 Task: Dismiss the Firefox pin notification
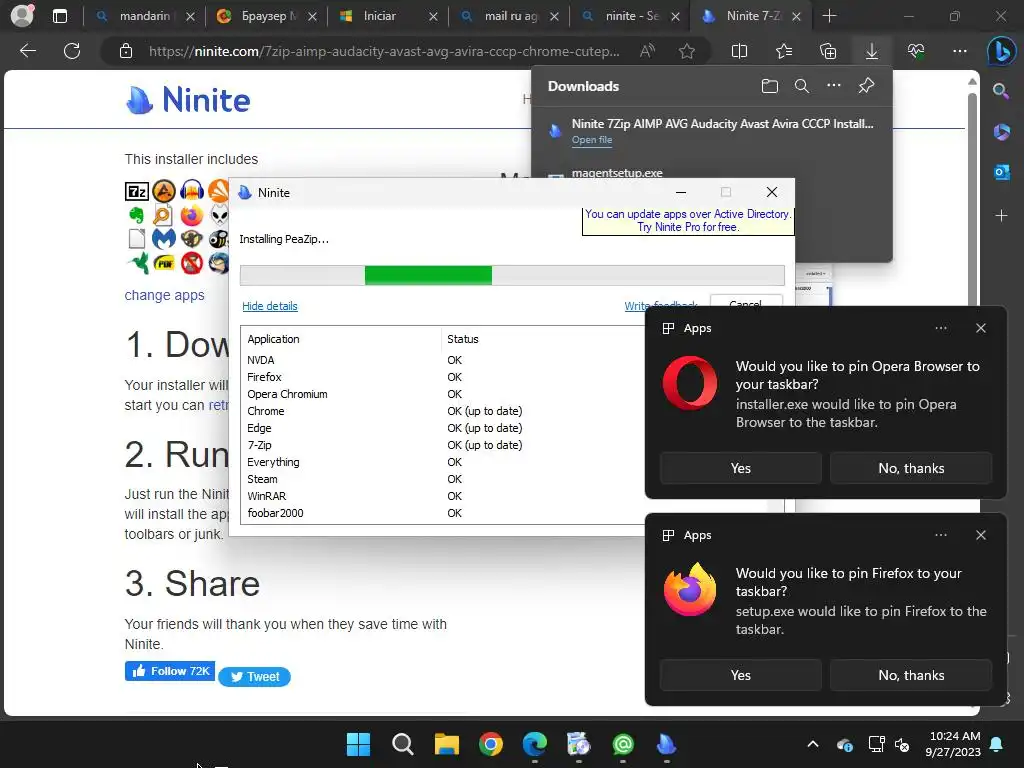tap(981, 536)
